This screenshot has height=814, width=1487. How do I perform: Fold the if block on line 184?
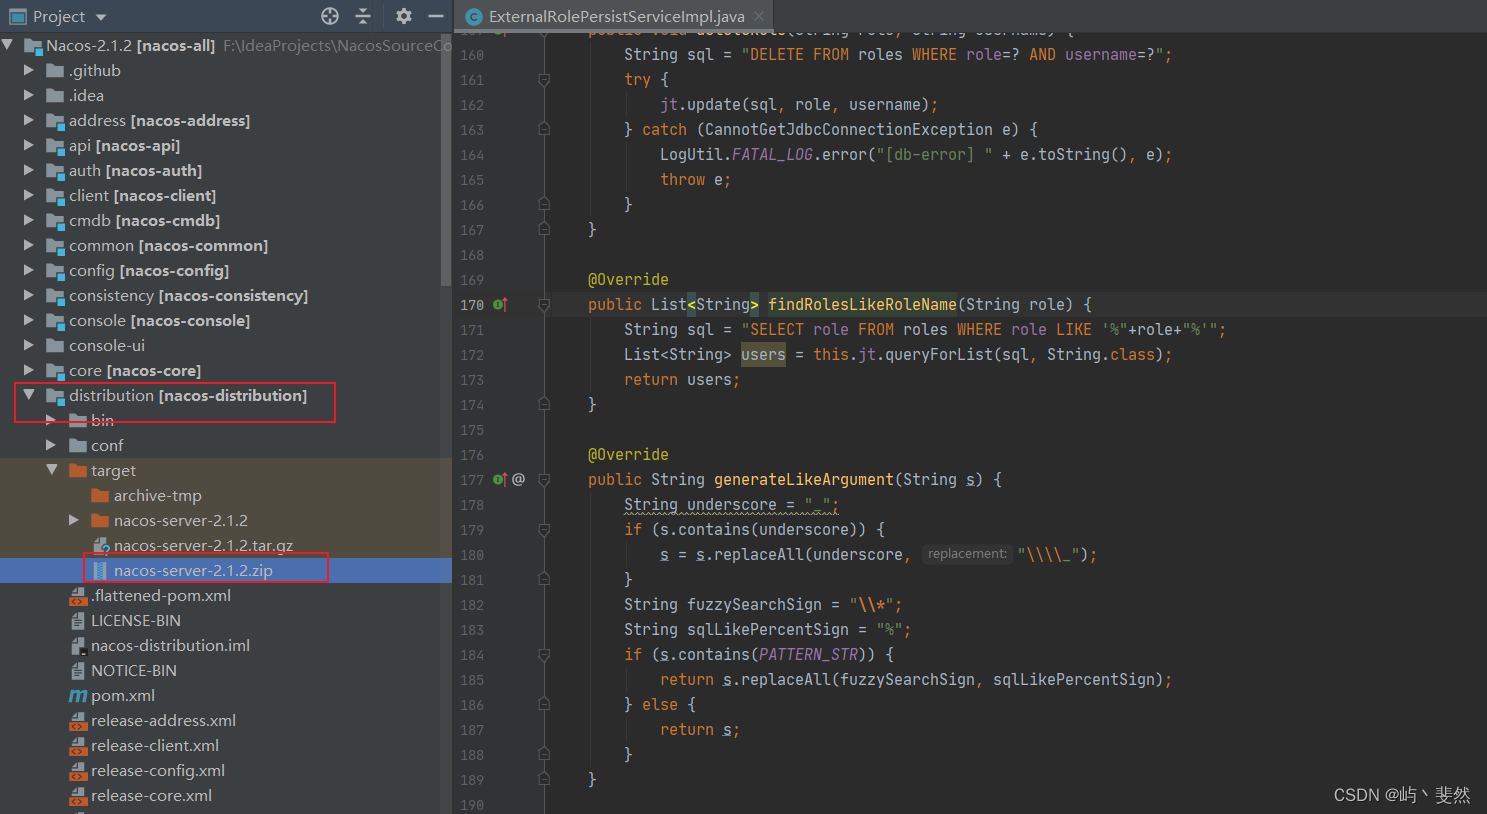click(x=544, y=654)
